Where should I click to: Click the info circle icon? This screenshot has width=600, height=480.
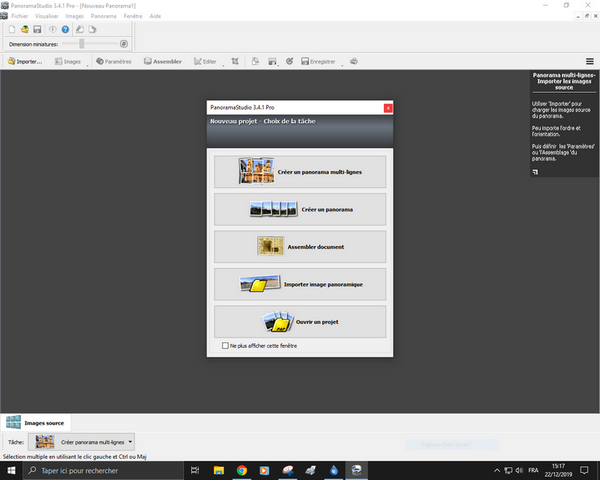click(x=53, y=29)
